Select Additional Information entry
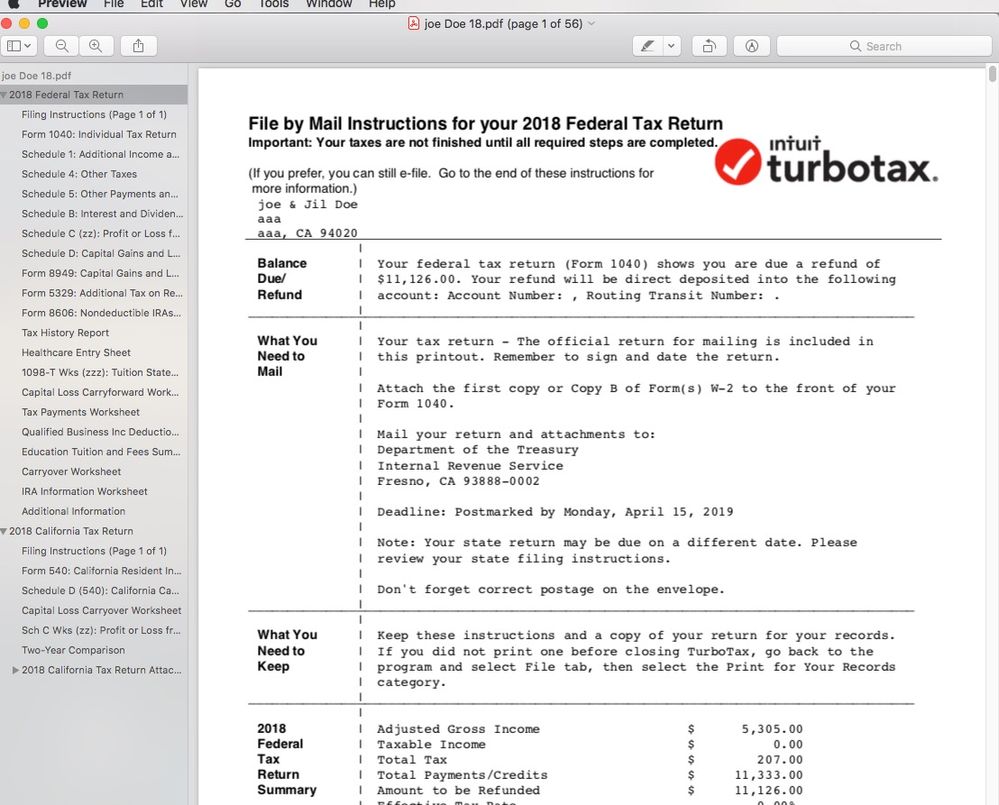999x805 pixels. (x=73, y=511)
